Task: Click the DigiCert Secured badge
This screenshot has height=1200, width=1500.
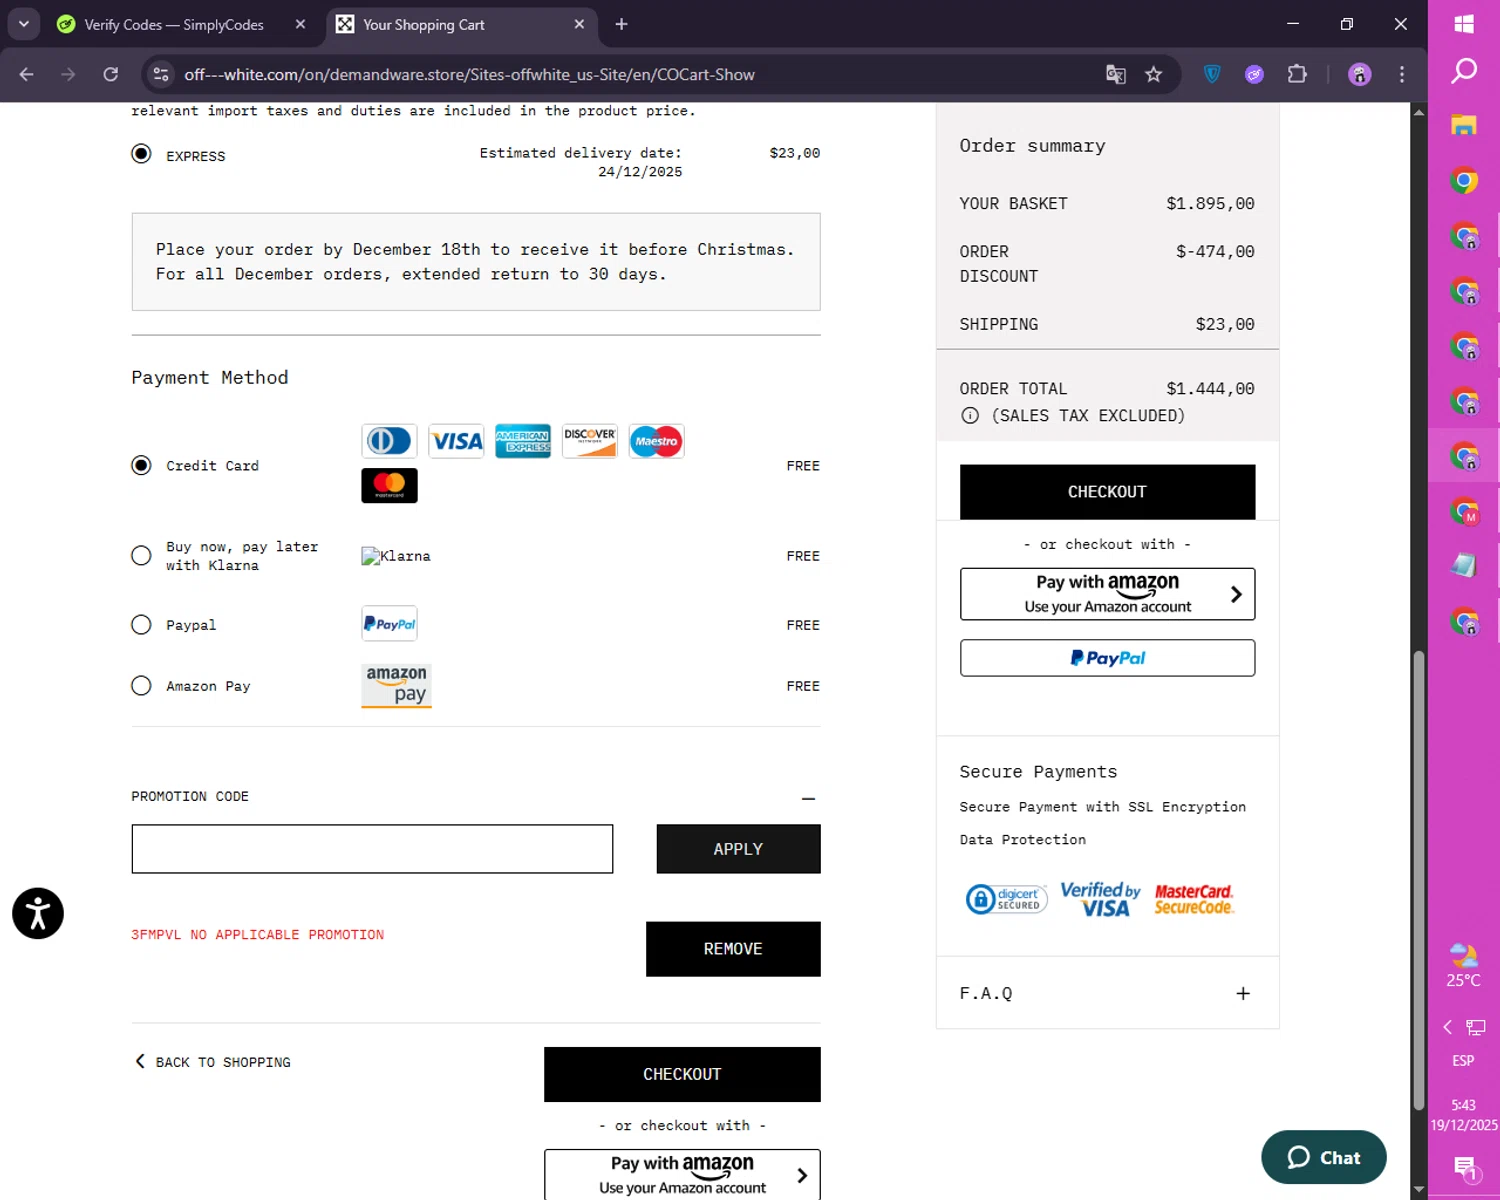Action: pyautogui.click(x=1006, y=899)
